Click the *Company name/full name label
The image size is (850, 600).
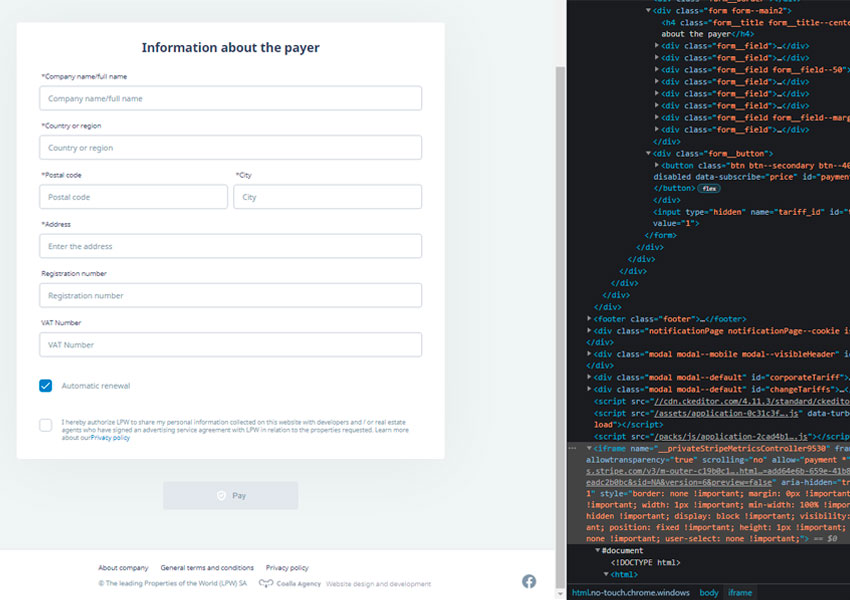84,76
